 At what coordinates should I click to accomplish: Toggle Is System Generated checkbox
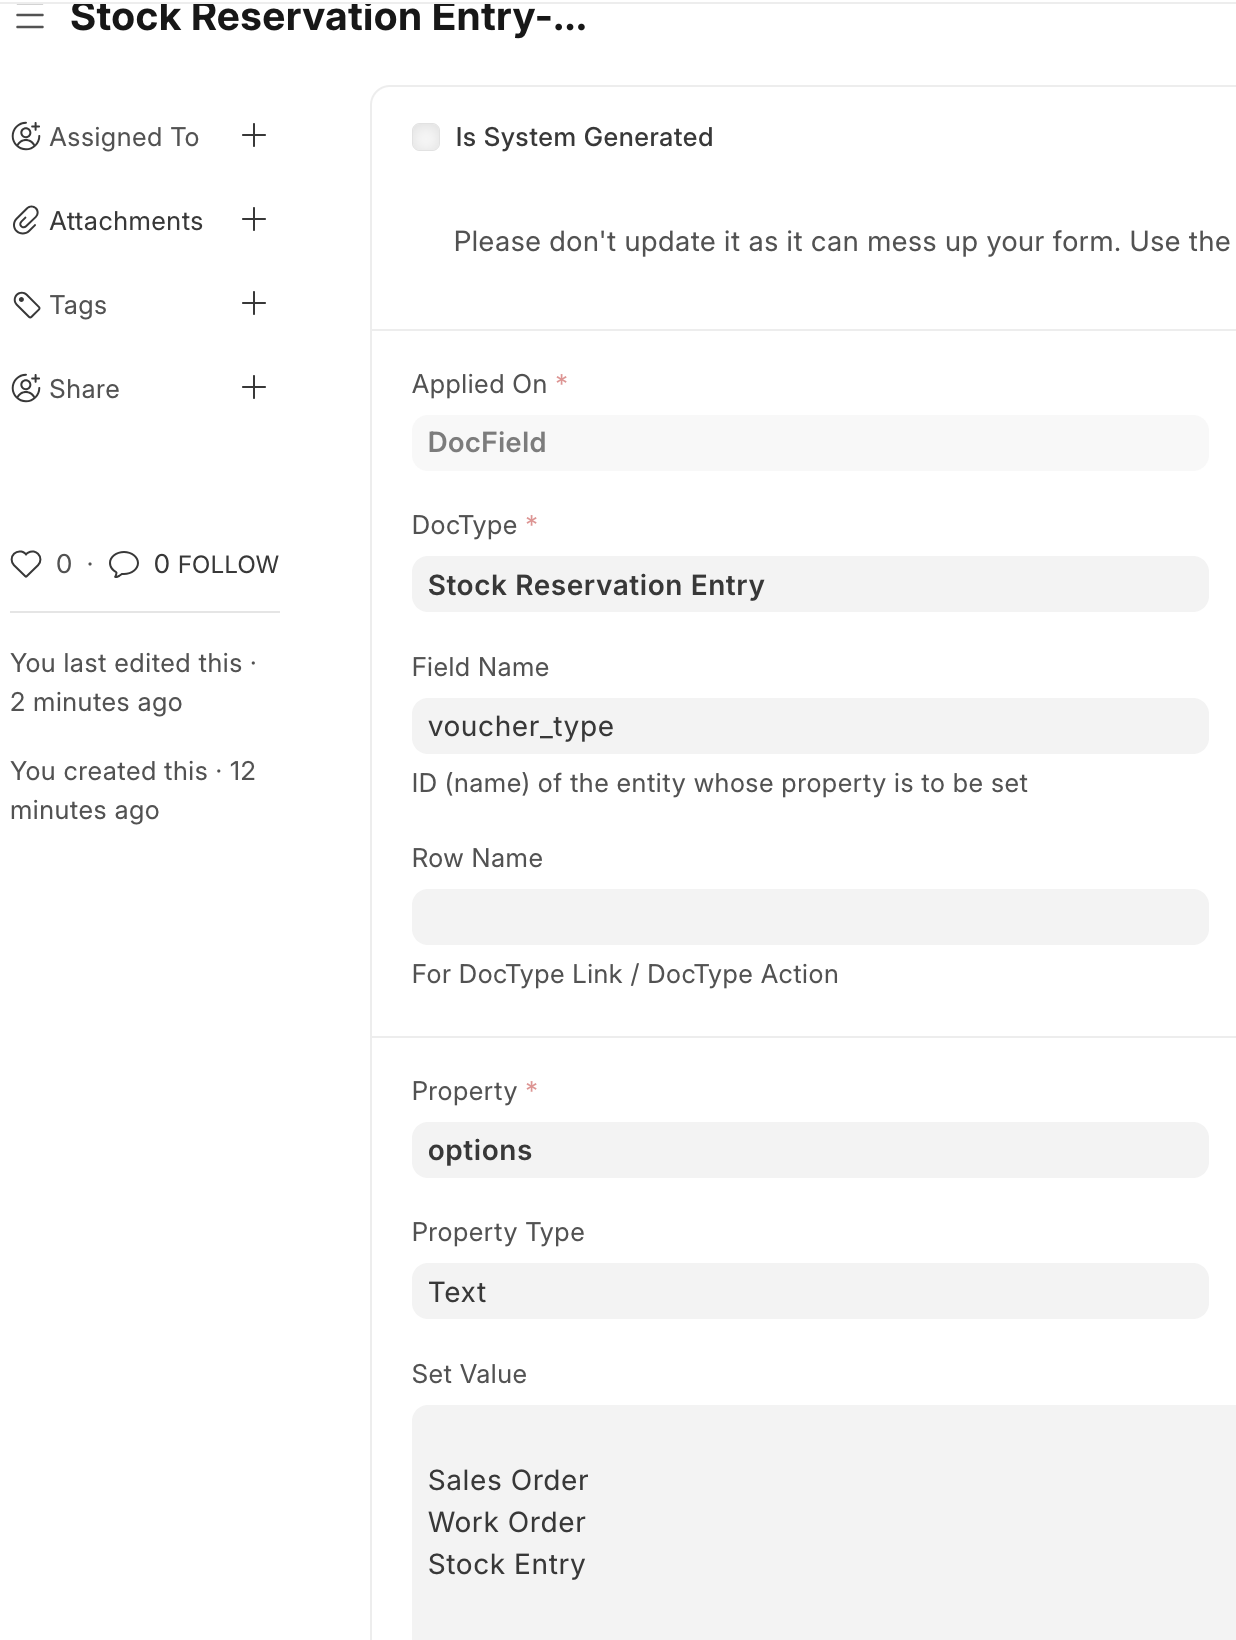click(x=426, y=137)
